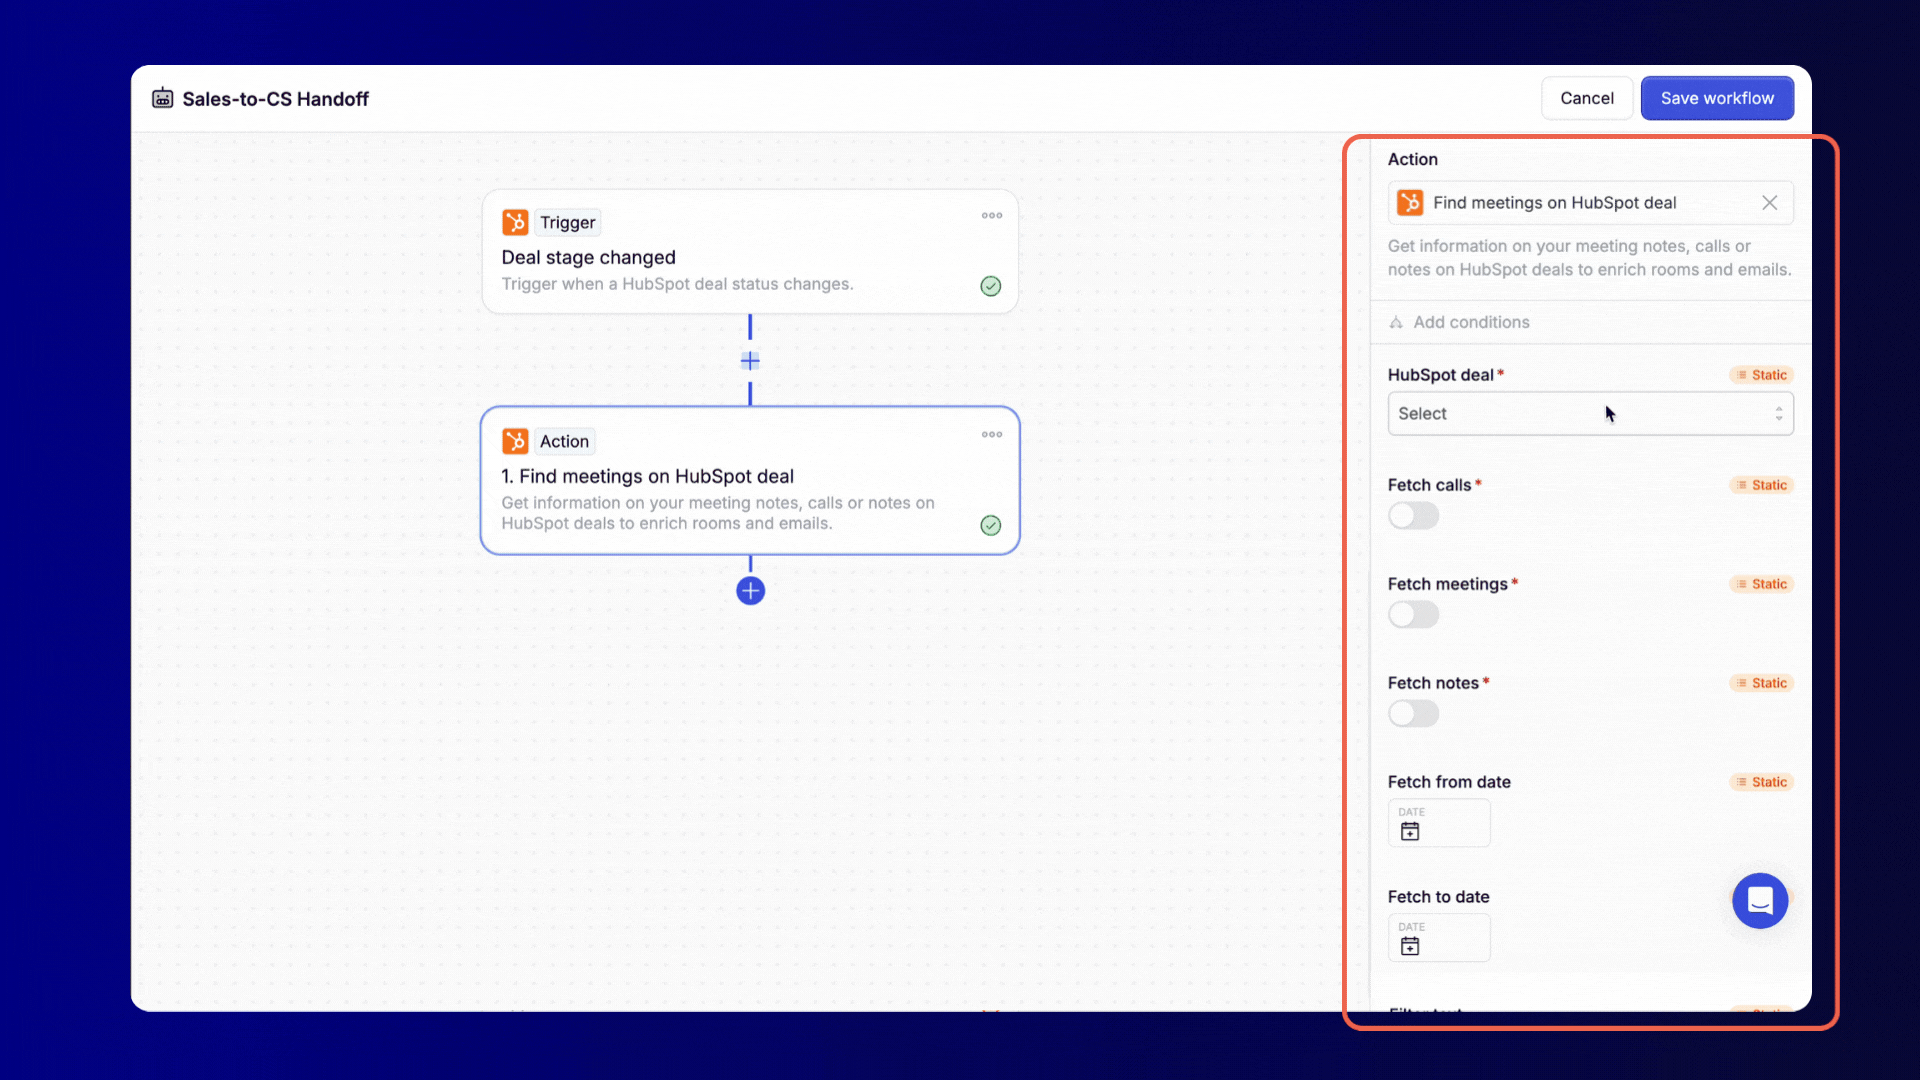Select the Deal stage changed trigger card
The image size is (1920, 1080).
749,258
